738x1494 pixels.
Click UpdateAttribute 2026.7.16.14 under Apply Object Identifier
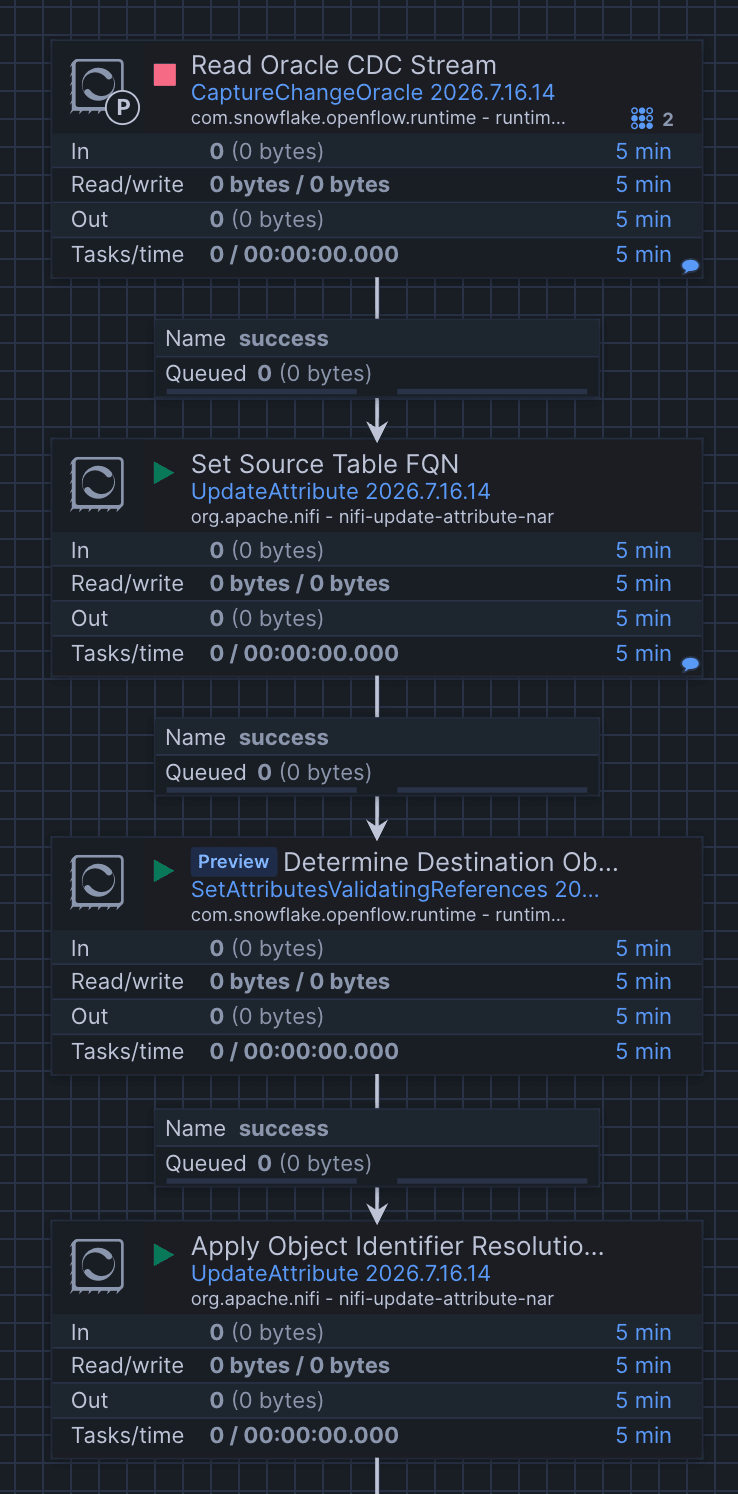[x=341, y=1274]
